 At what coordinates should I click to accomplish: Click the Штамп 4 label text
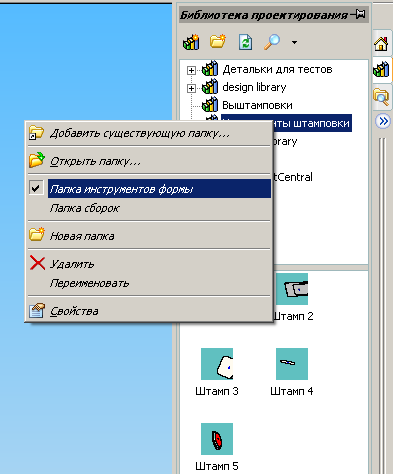click(292, 391)
